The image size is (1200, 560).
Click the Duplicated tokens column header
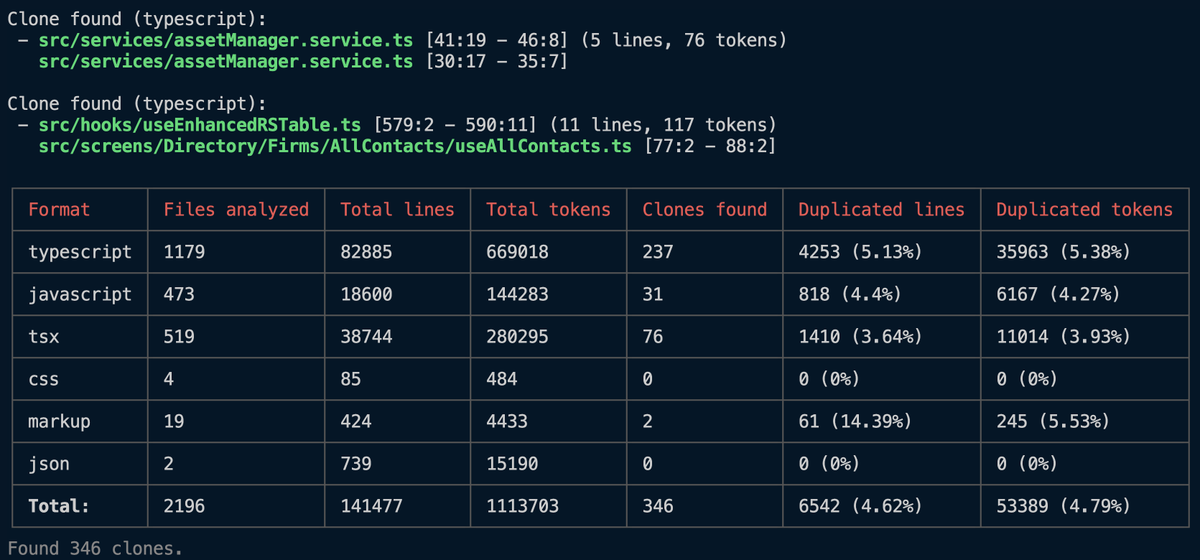[x=1084, y=209]
